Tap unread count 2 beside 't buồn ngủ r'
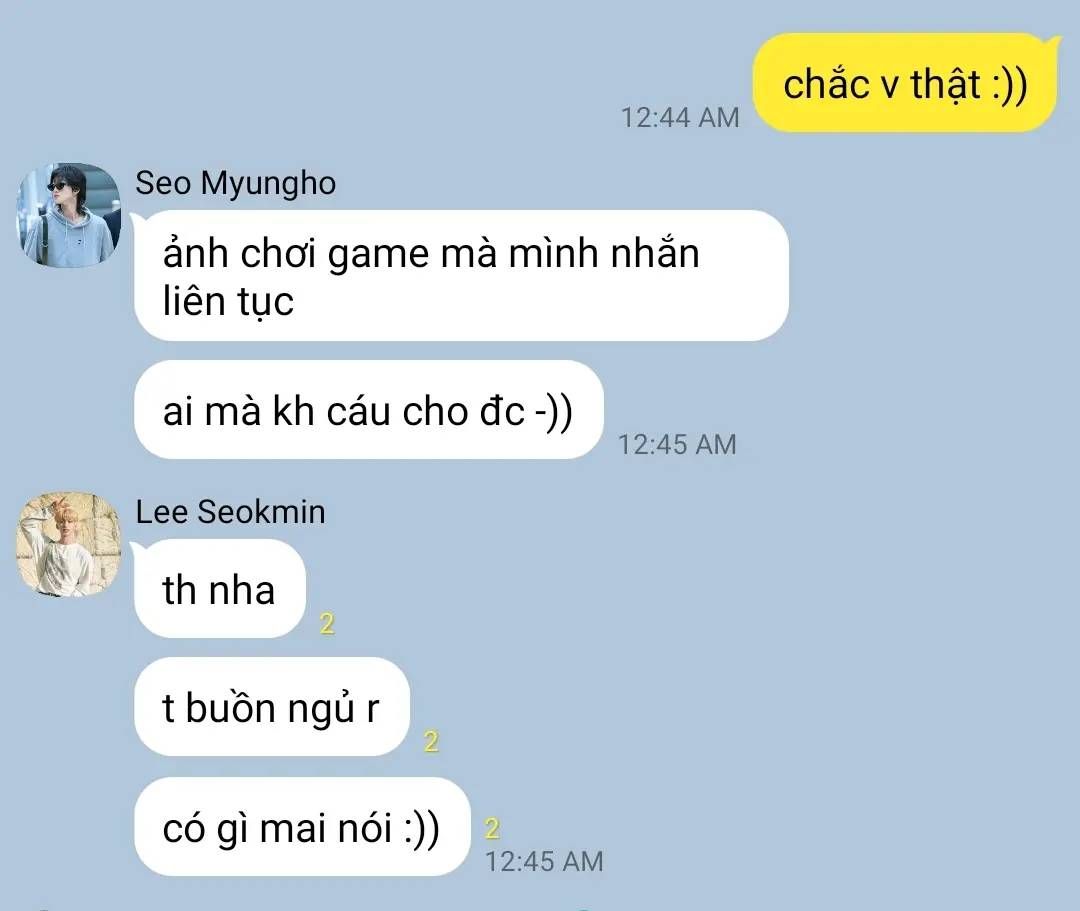 click(431, 742)
